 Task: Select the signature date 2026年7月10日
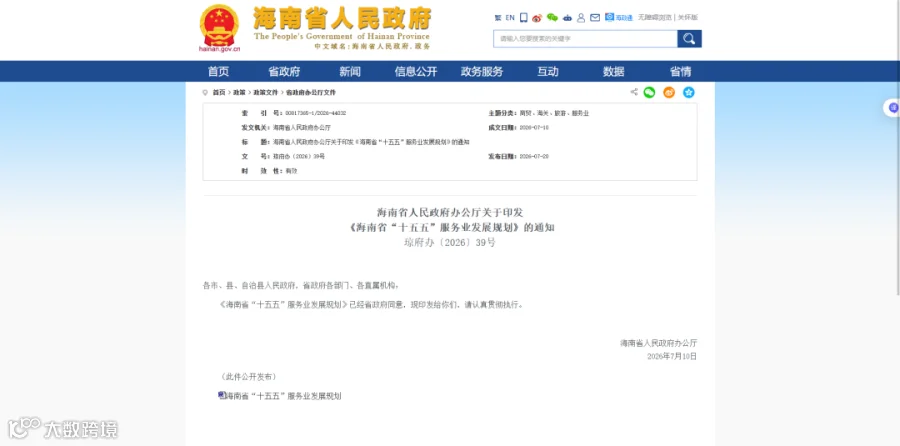672,356
